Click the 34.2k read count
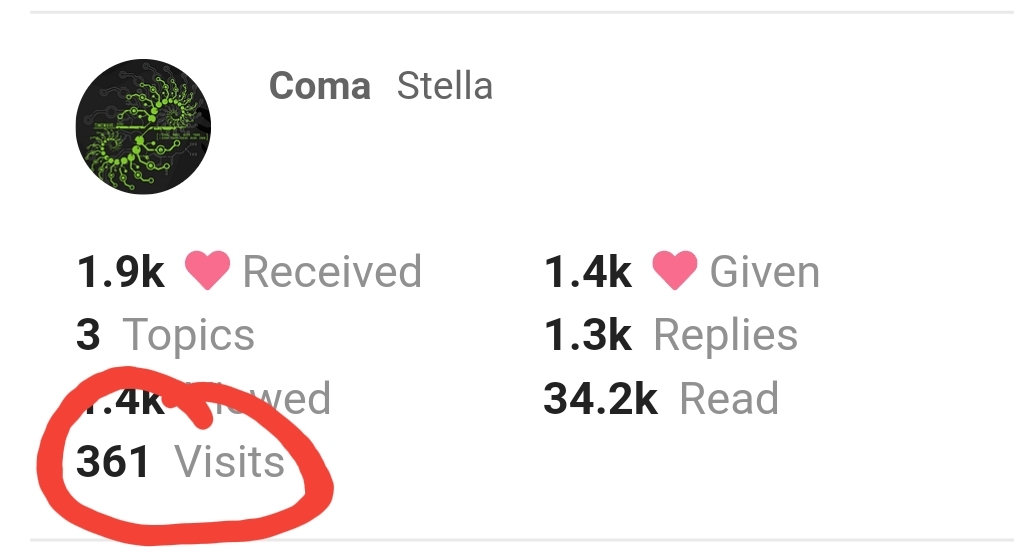 pyautogui.click(x=600, y=399)
